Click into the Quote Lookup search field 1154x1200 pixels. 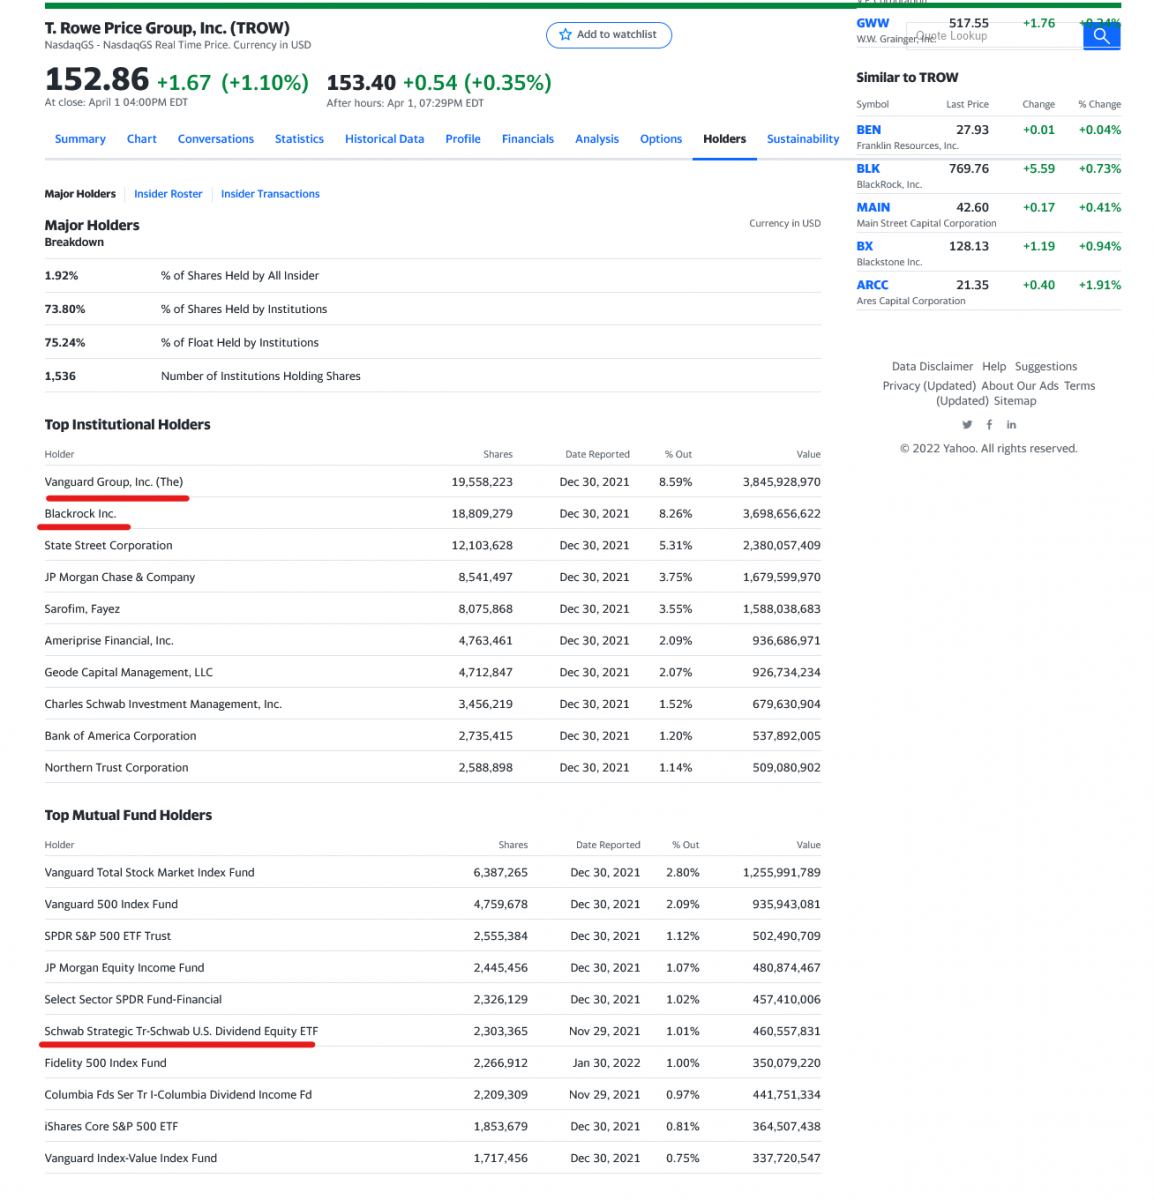(990, 36)
